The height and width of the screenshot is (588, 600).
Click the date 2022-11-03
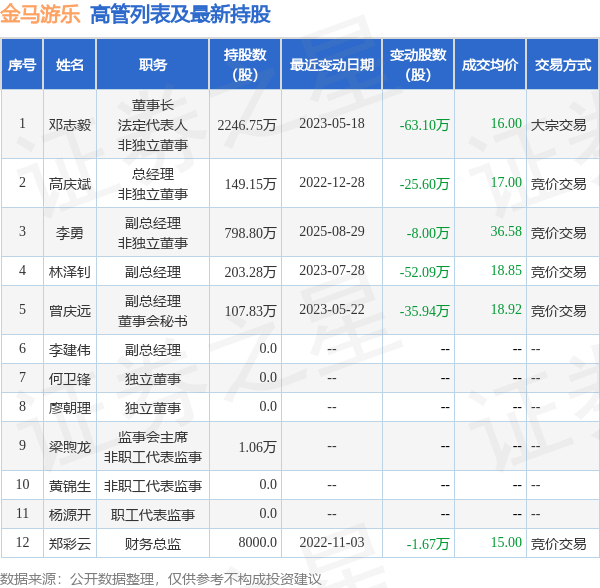coord(332,542)
